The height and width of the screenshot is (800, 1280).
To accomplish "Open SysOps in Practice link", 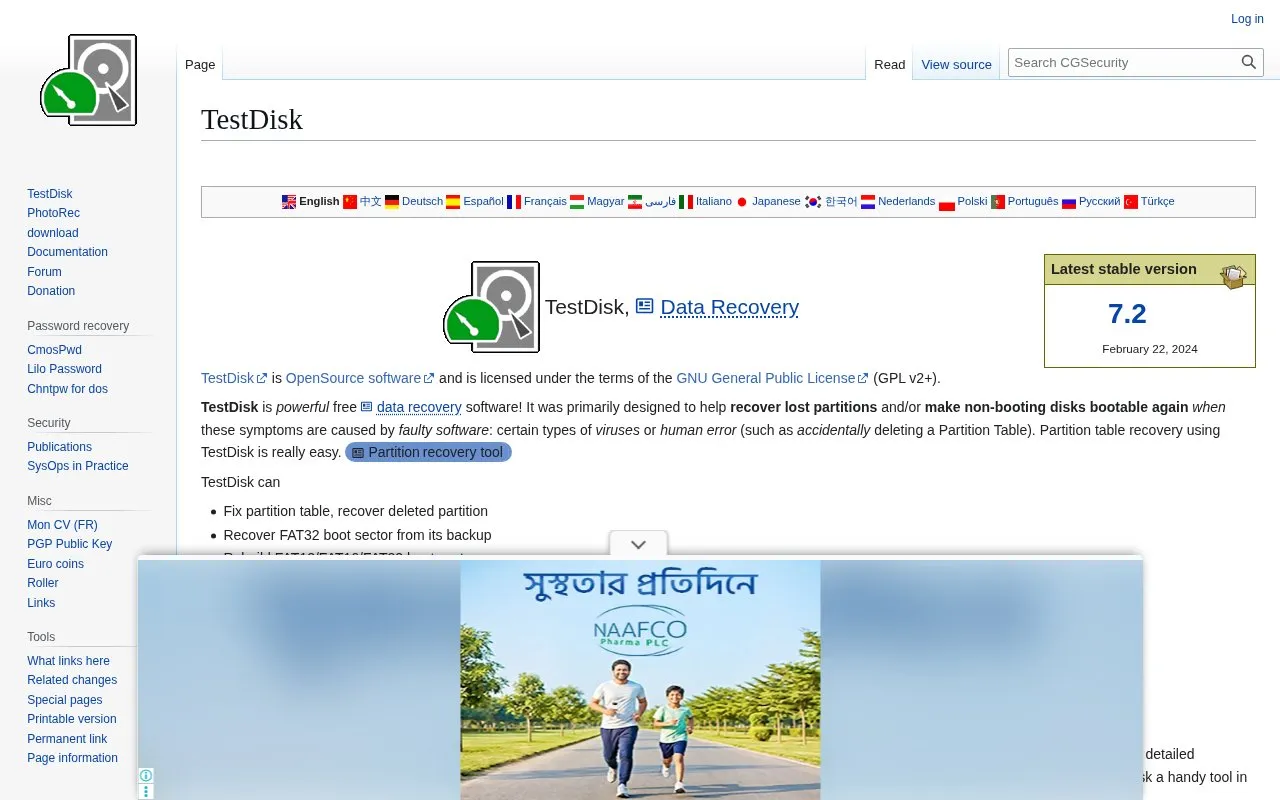I will click(x=78, y=466).
